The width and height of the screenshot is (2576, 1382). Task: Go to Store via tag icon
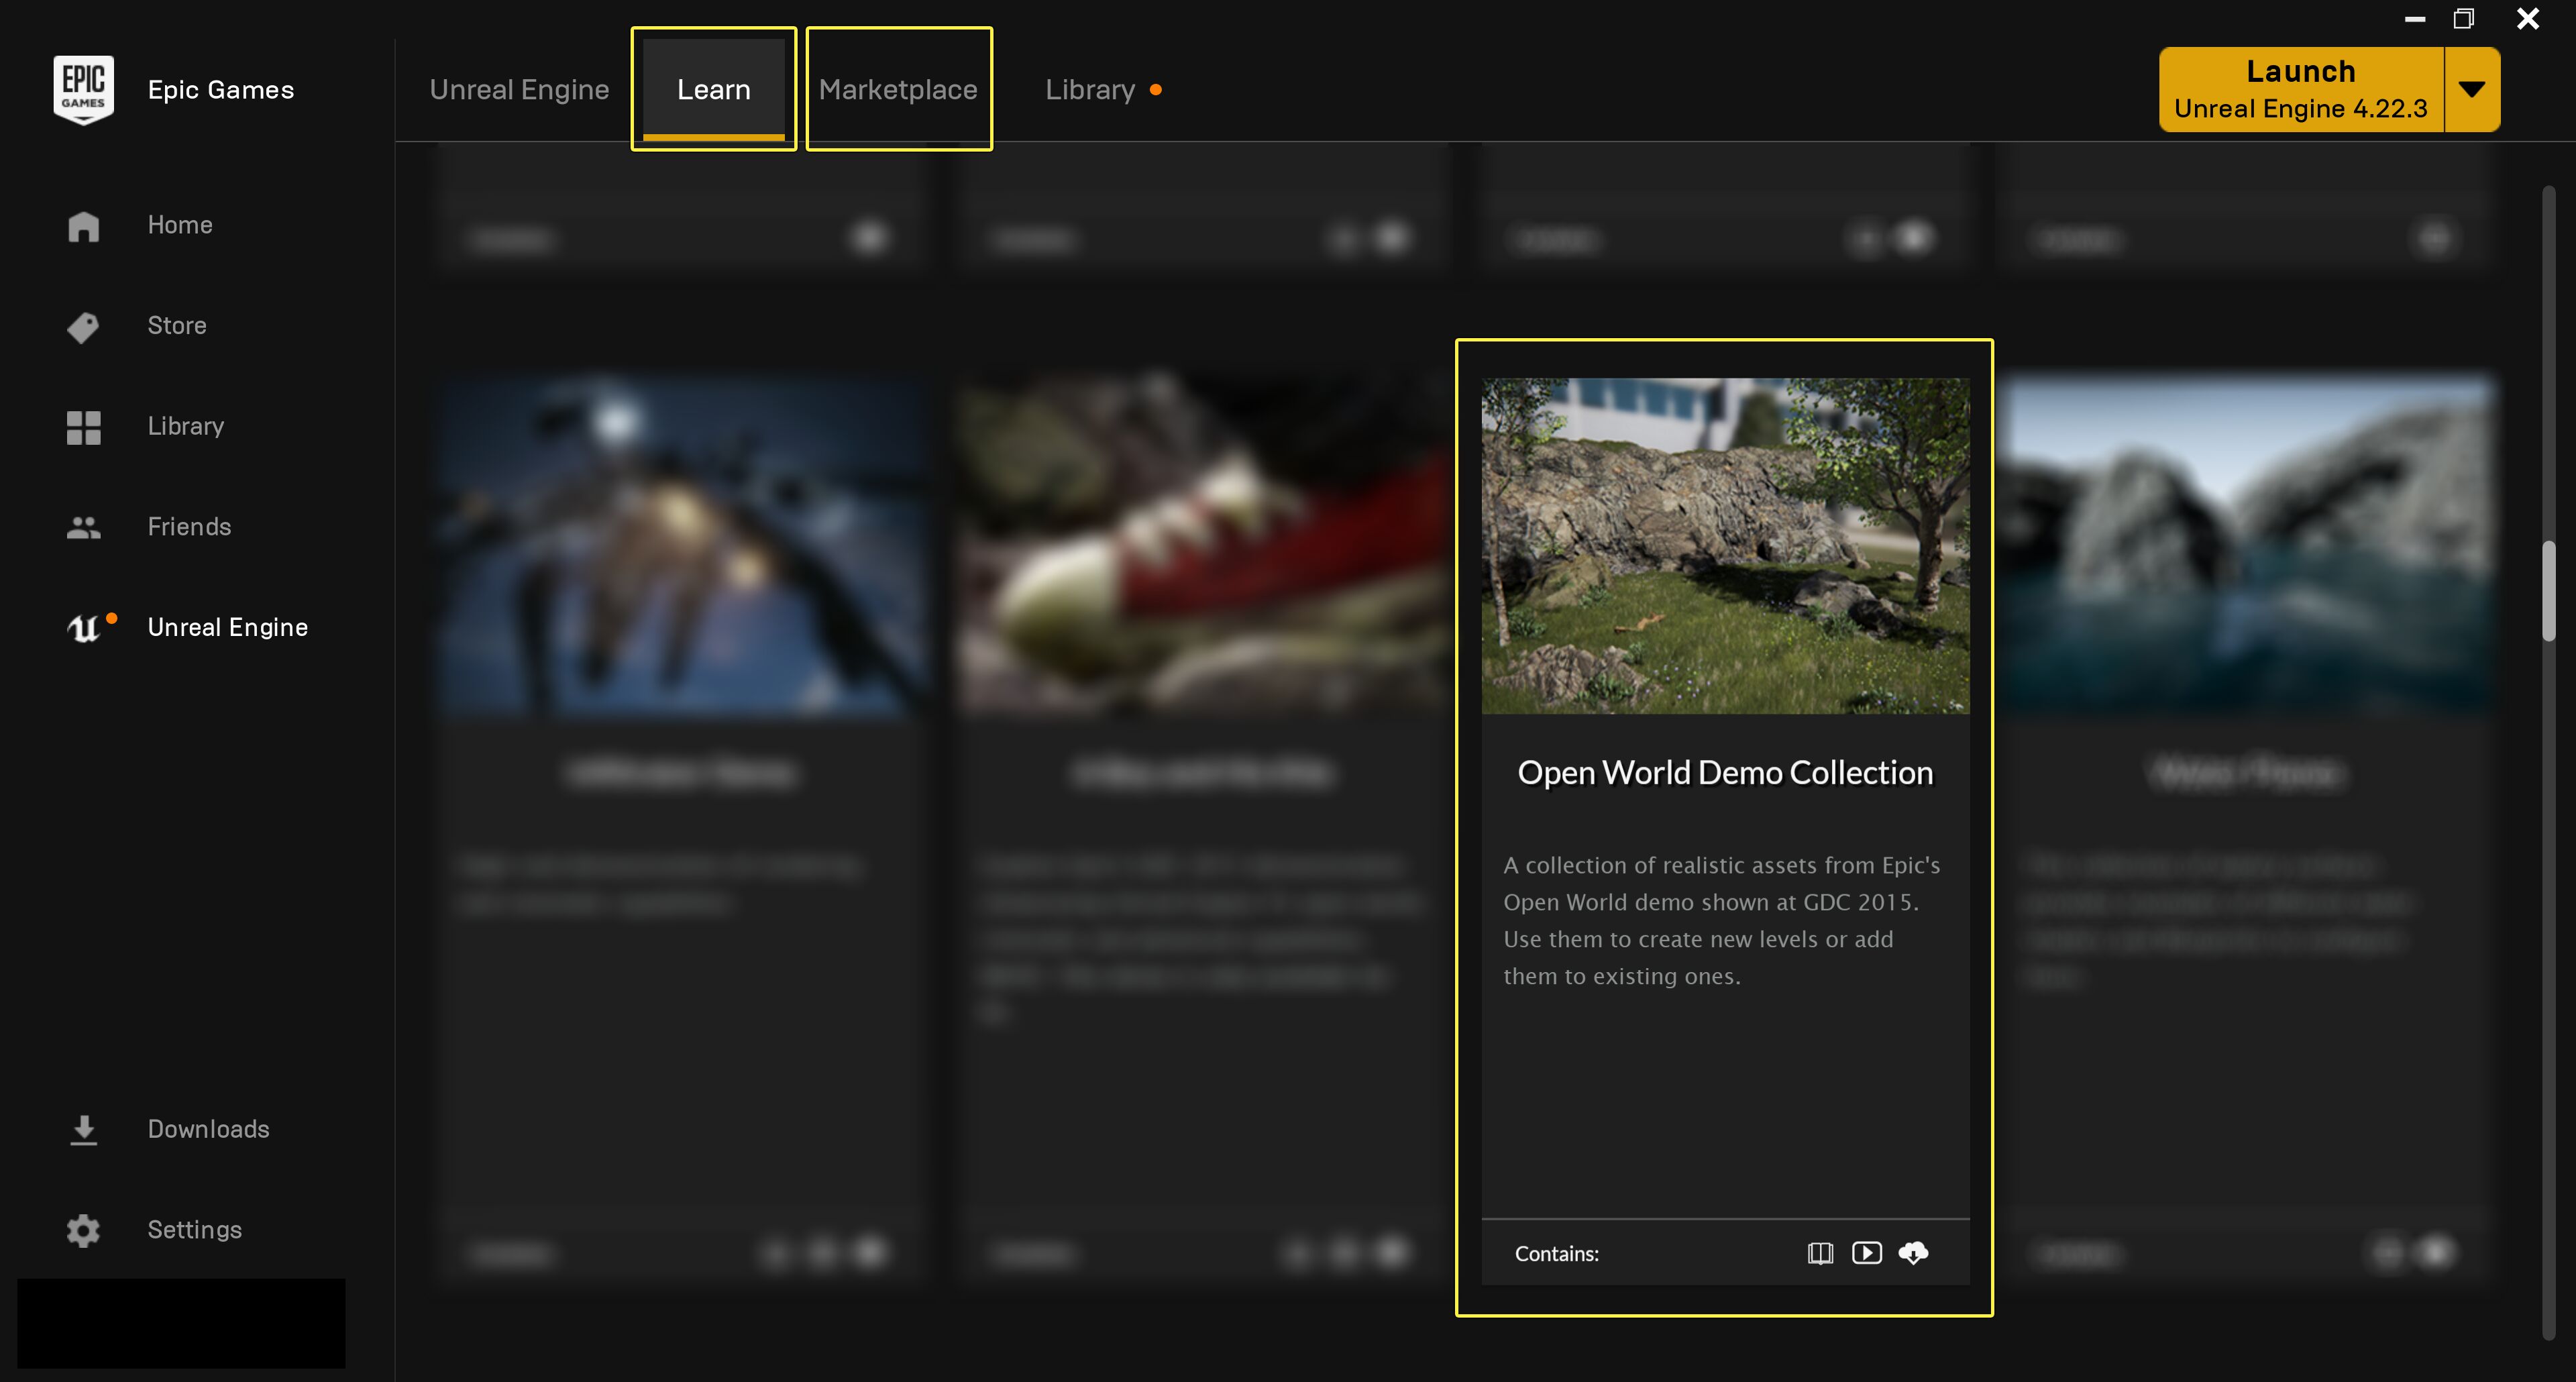click(83, 327)
